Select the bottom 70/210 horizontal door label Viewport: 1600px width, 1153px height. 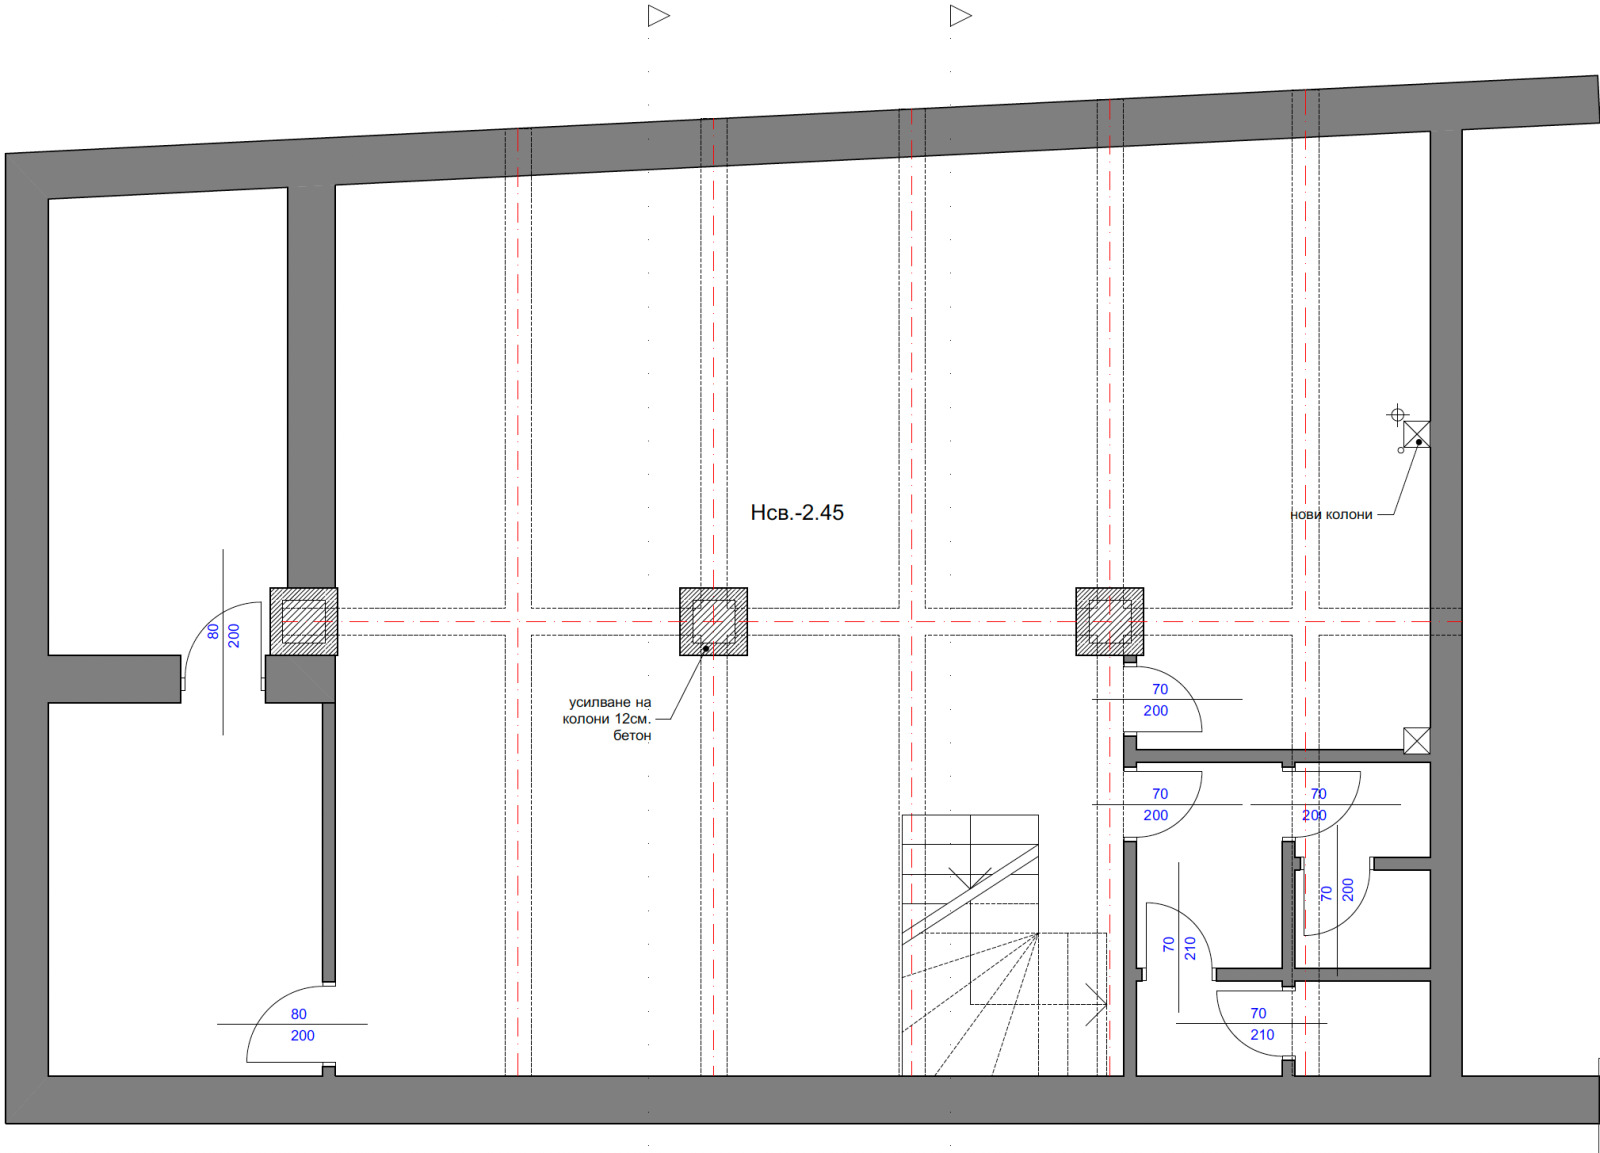1260,1024
